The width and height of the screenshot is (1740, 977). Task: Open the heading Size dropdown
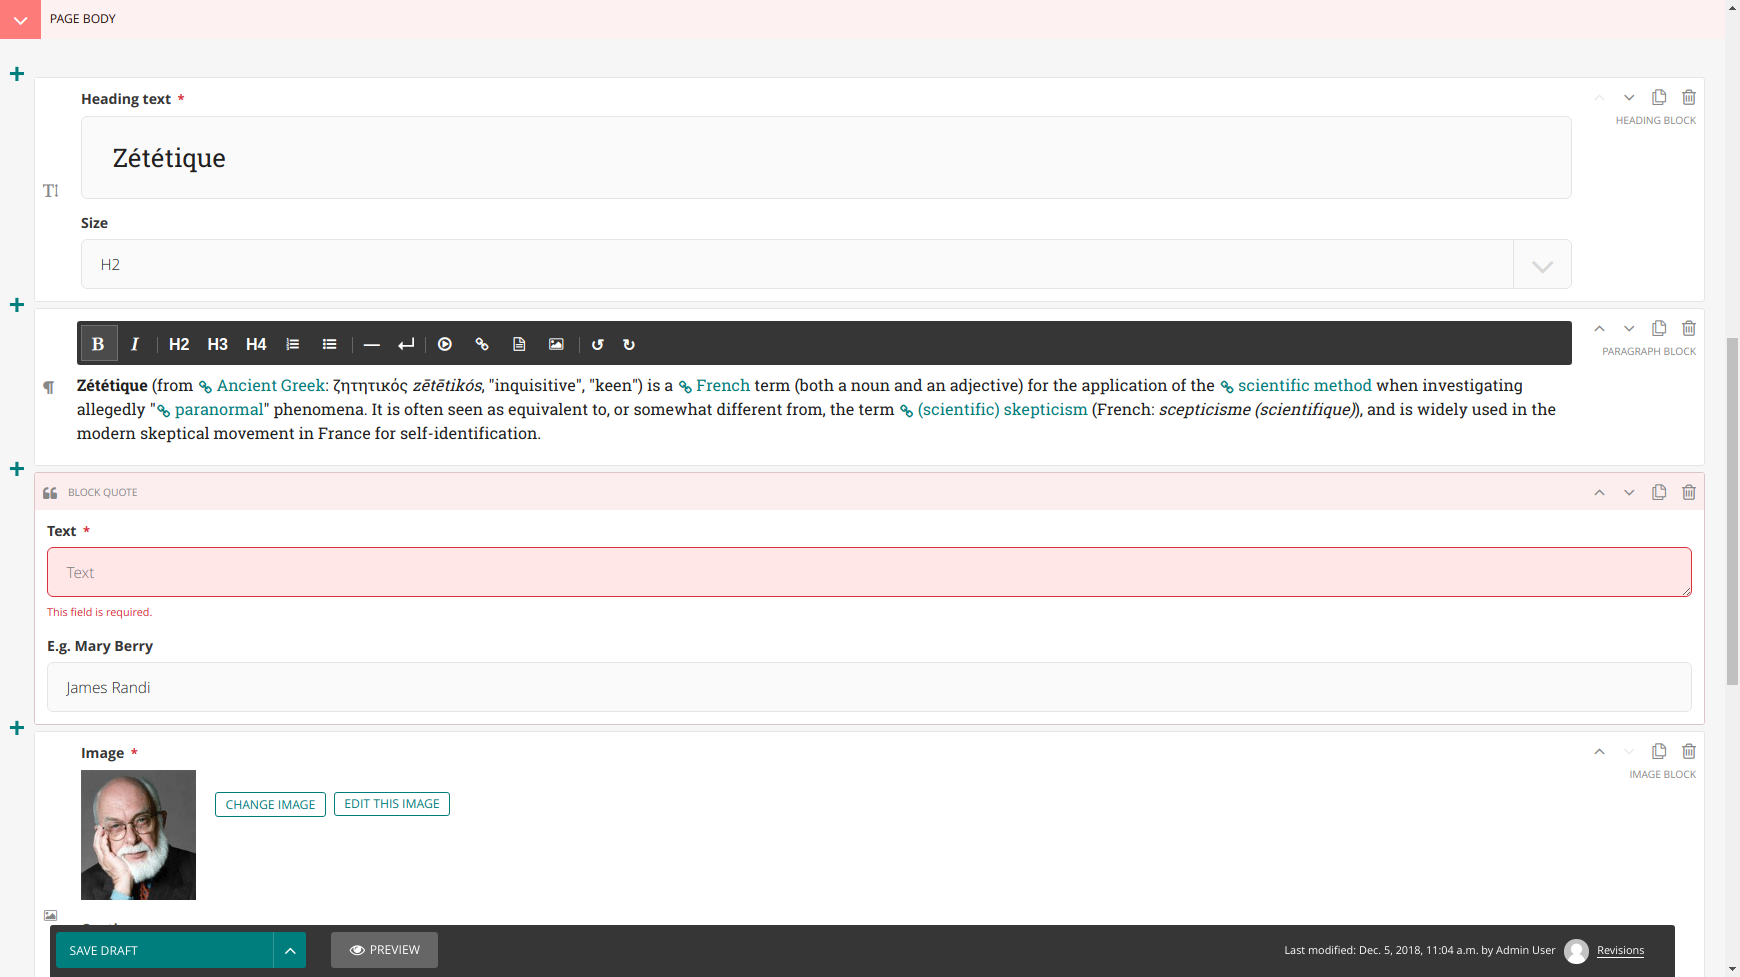coord(1541,264)
